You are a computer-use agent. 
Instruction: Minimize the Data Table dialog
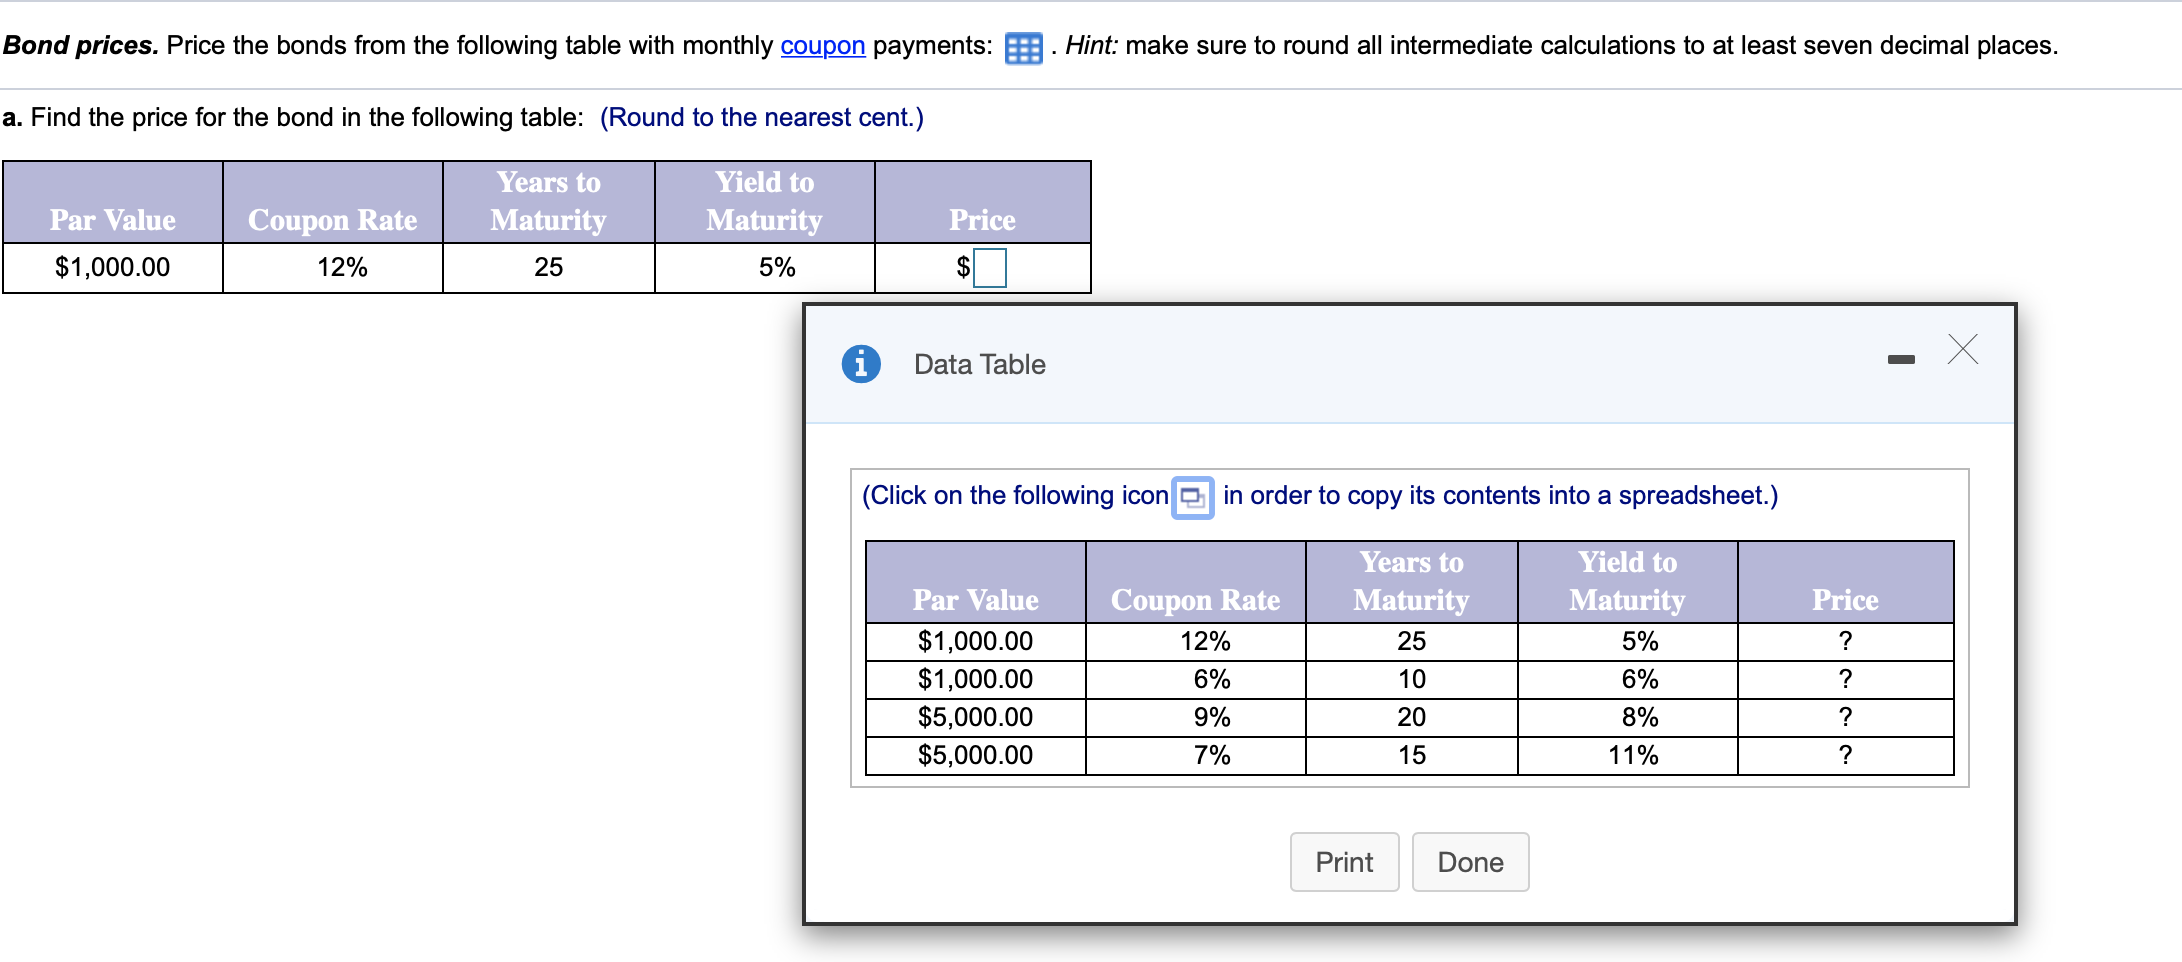(1901, 359)
